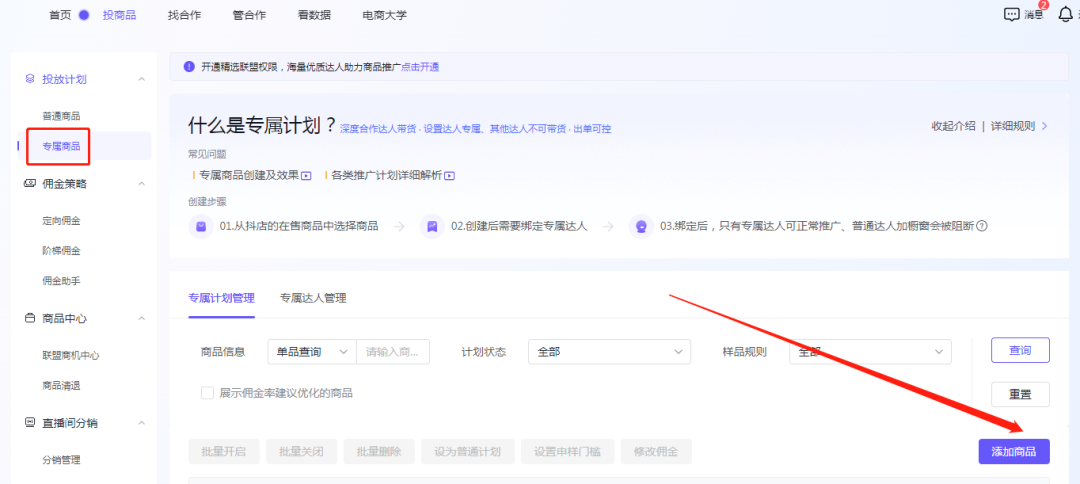Open 定向佣金 in the sidebar
The height and width of the screenshot is (484, 1080).
coord(61,221)
